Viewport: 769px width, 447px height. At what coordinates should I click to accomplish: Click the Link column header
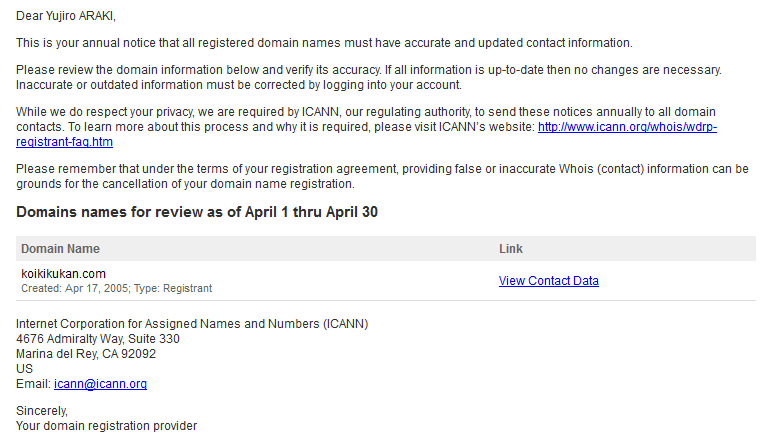[511, 249]
